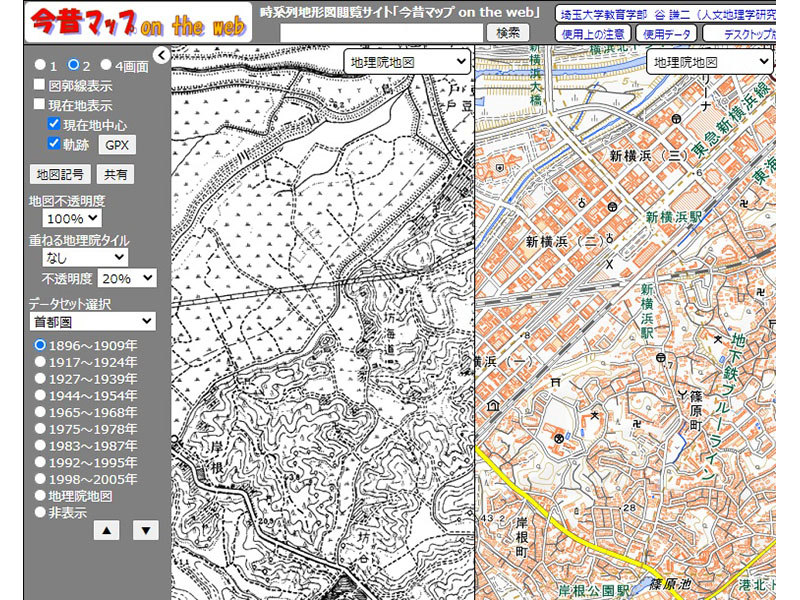Select the 4画面 layout option
The width and height of the screenshot is (800, 600).
106,65
